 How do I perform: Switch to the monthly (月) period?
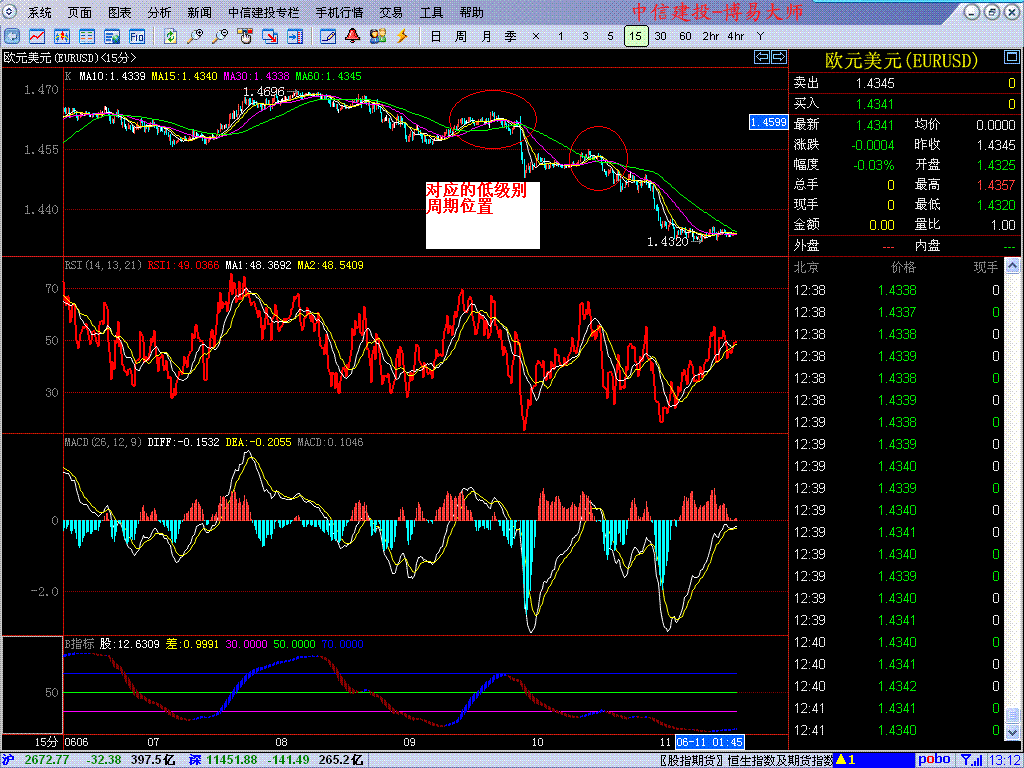point(486,36)
